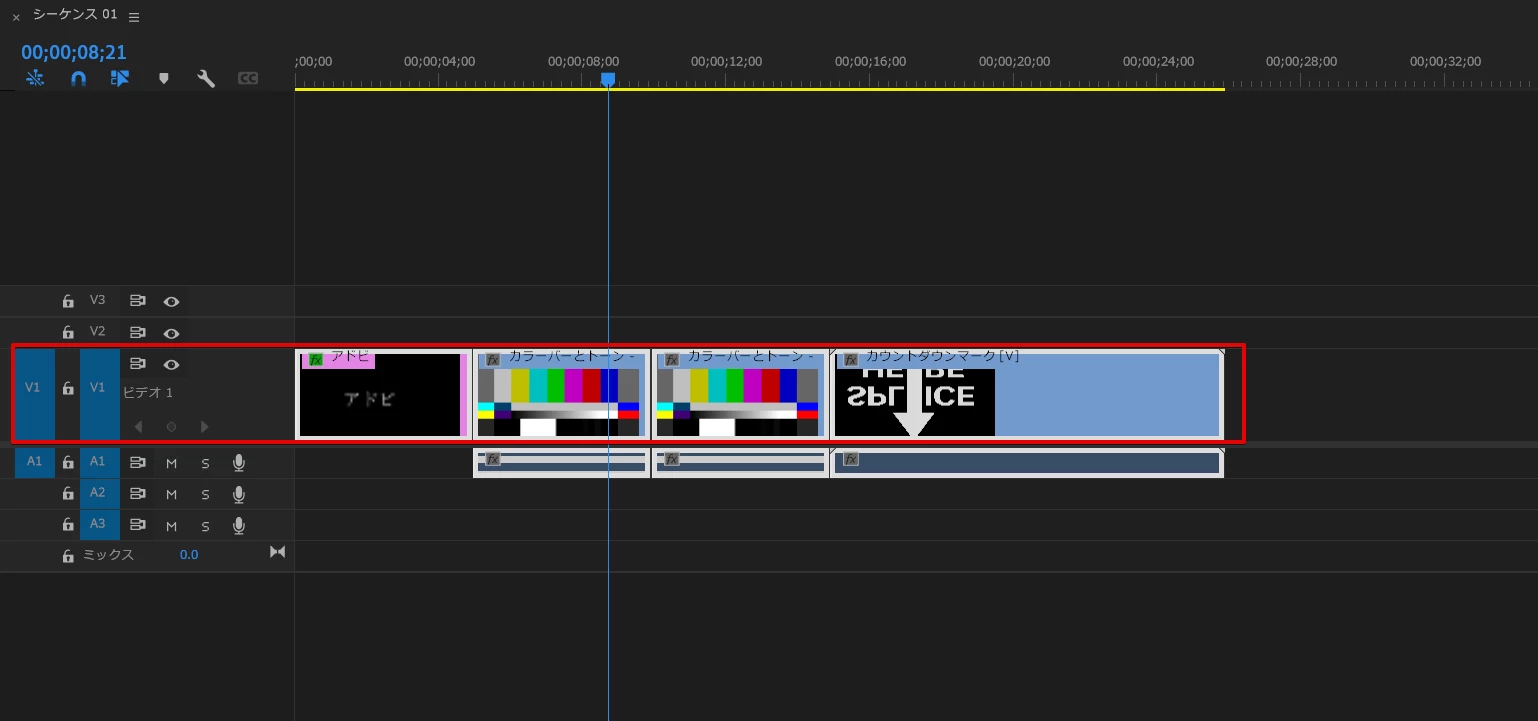1538x721 pixels.
Task: Toggle lock on audio track A1
Action: (68, 463)
